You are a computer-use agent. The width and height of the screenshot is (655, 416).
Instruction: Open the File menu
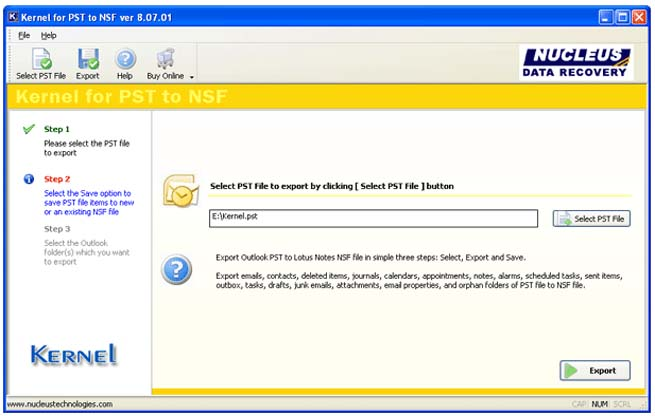click(24, 36)
